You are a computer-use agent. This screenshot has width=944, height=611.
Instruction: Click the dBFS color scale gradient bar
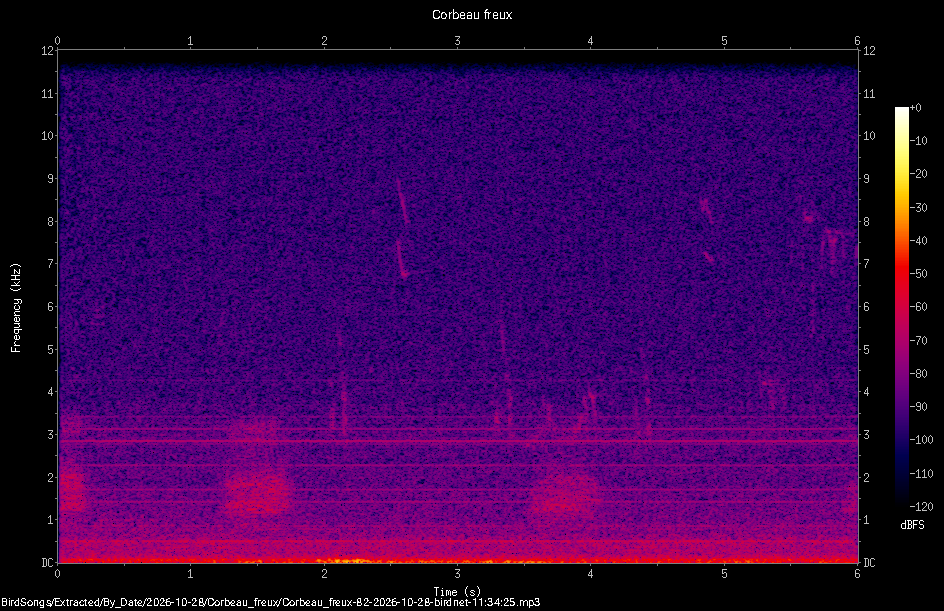[901, 307]
